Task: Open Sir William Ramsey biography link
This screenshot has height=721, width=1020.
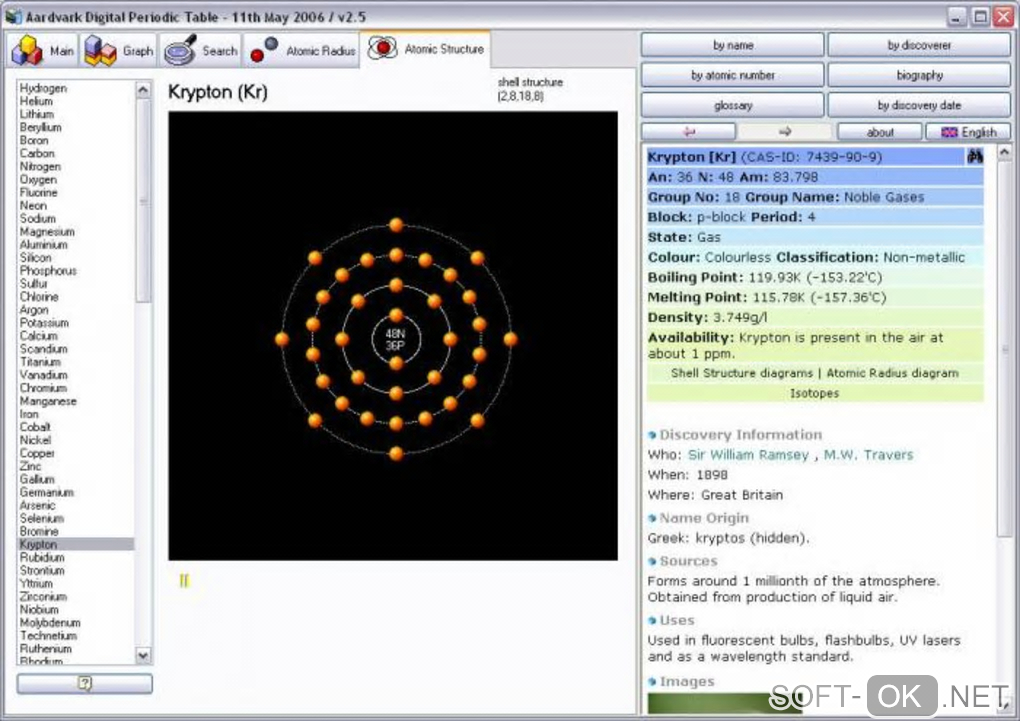Action: (748, 454)
